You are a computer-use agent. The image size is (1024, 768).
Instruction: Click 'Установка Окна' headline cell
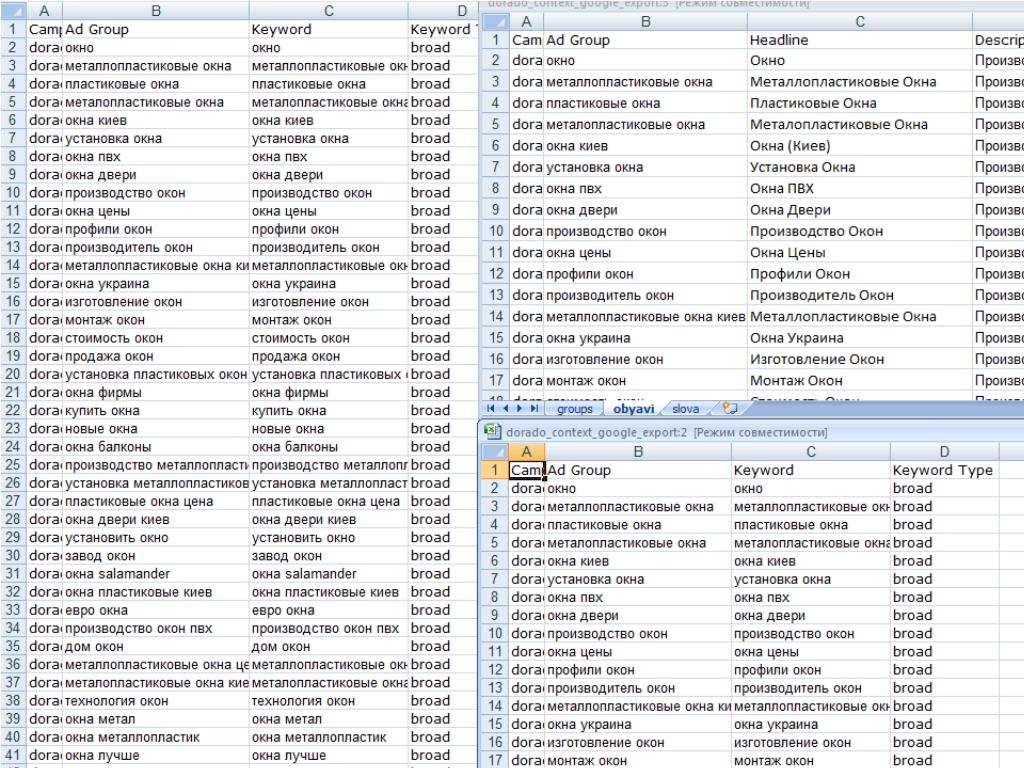[x=860, y=167]
